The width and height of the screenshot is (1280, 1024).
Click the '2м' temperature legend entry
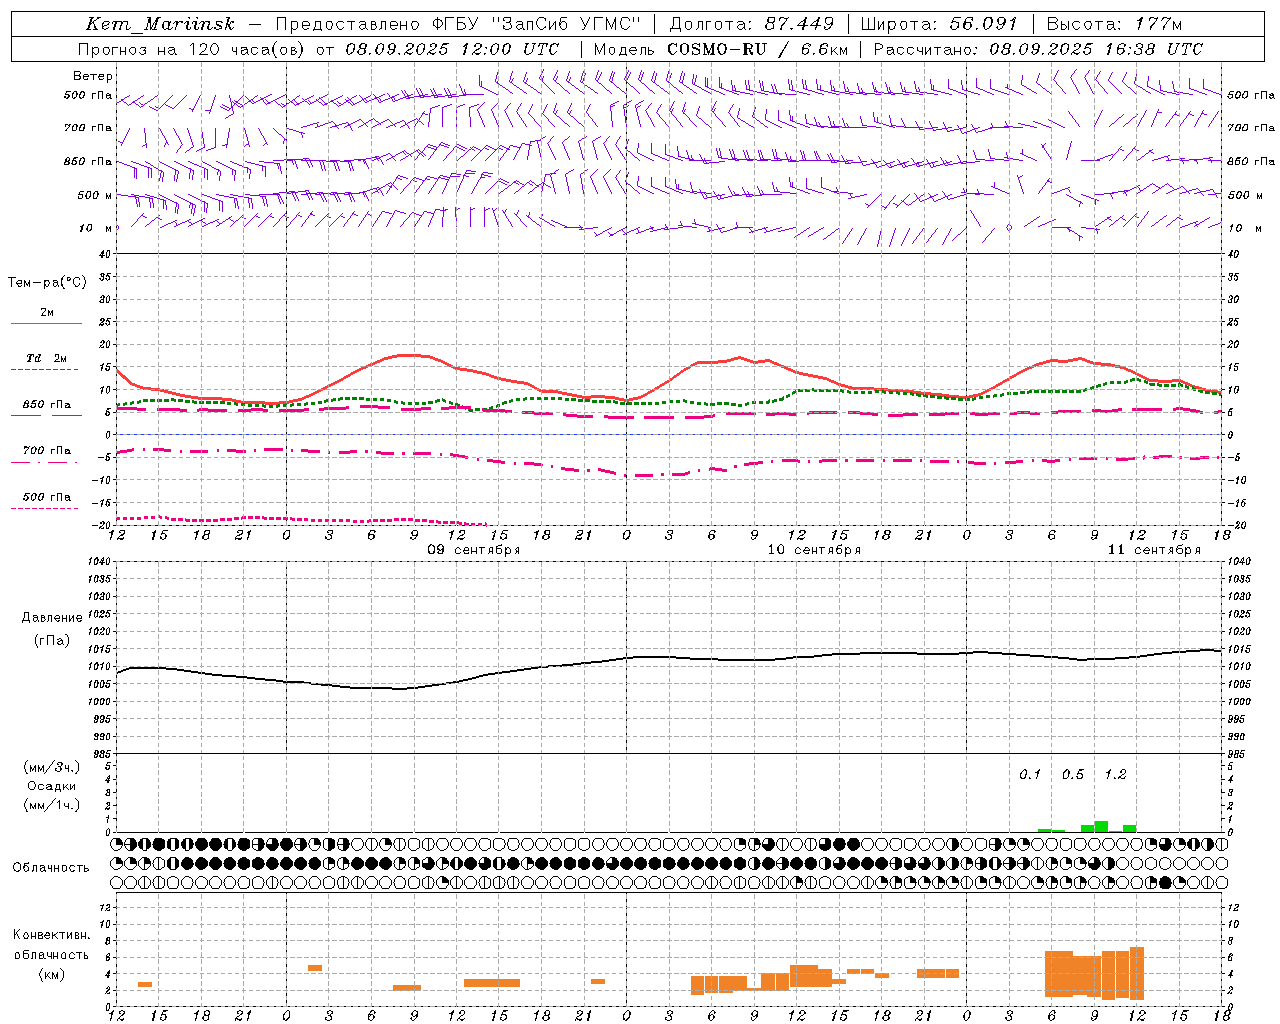tap(47, 313)
